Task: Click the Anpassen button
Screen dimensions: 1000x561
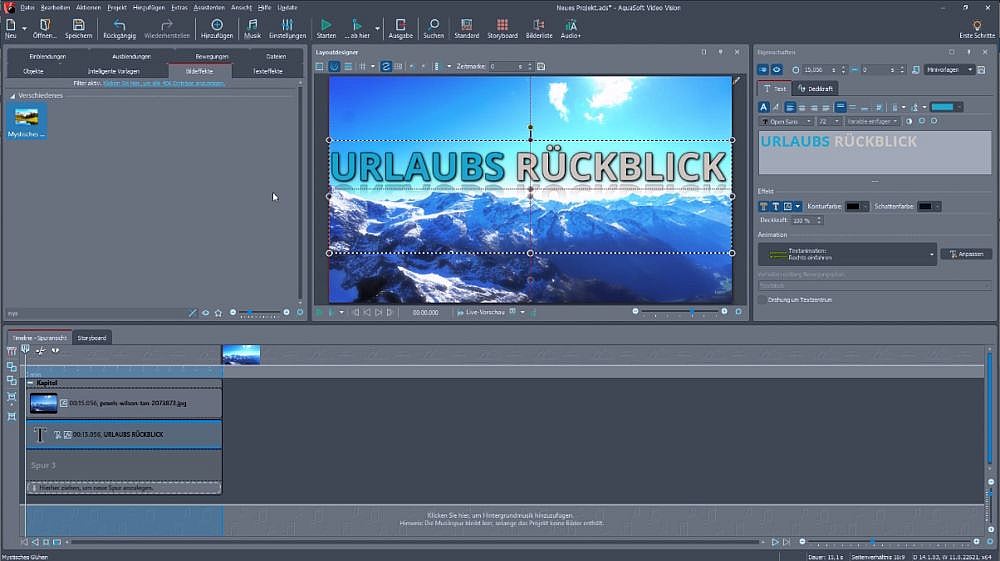Action: (x=966, y=254)
